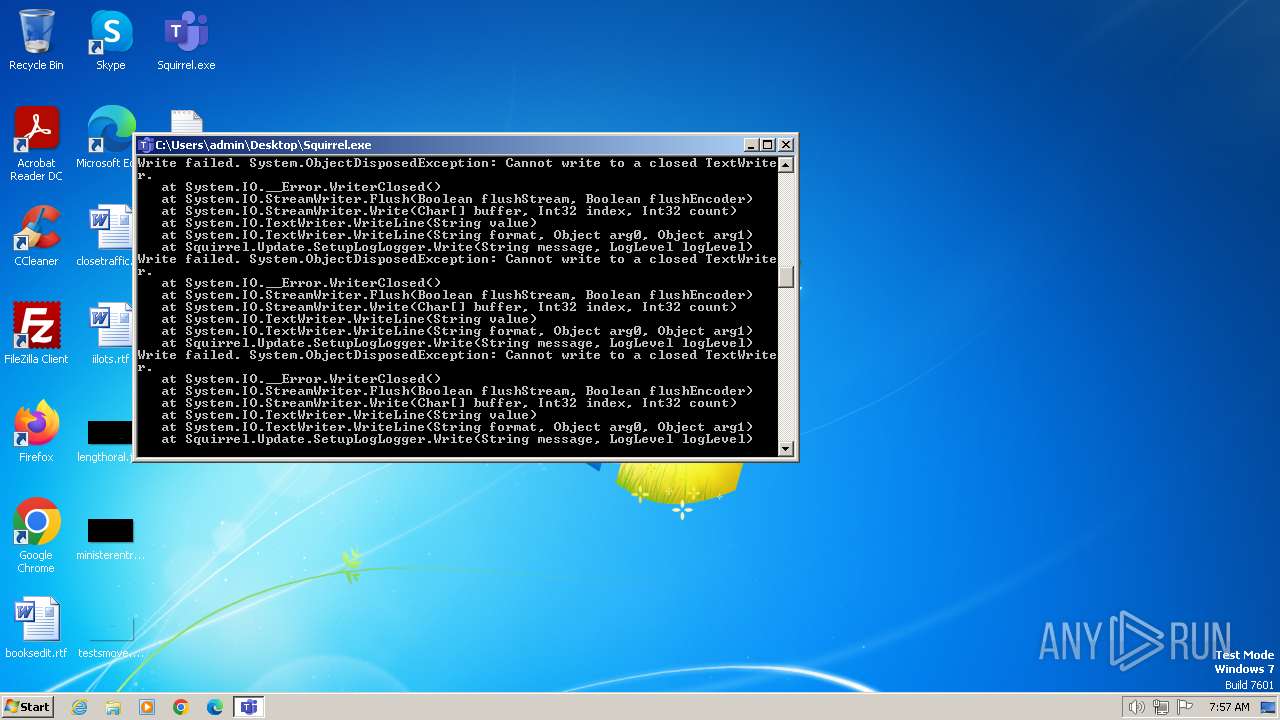Screen dimensions: 1280x720
Task: Open Chrome from the taskbar
Action: [181, 707]
